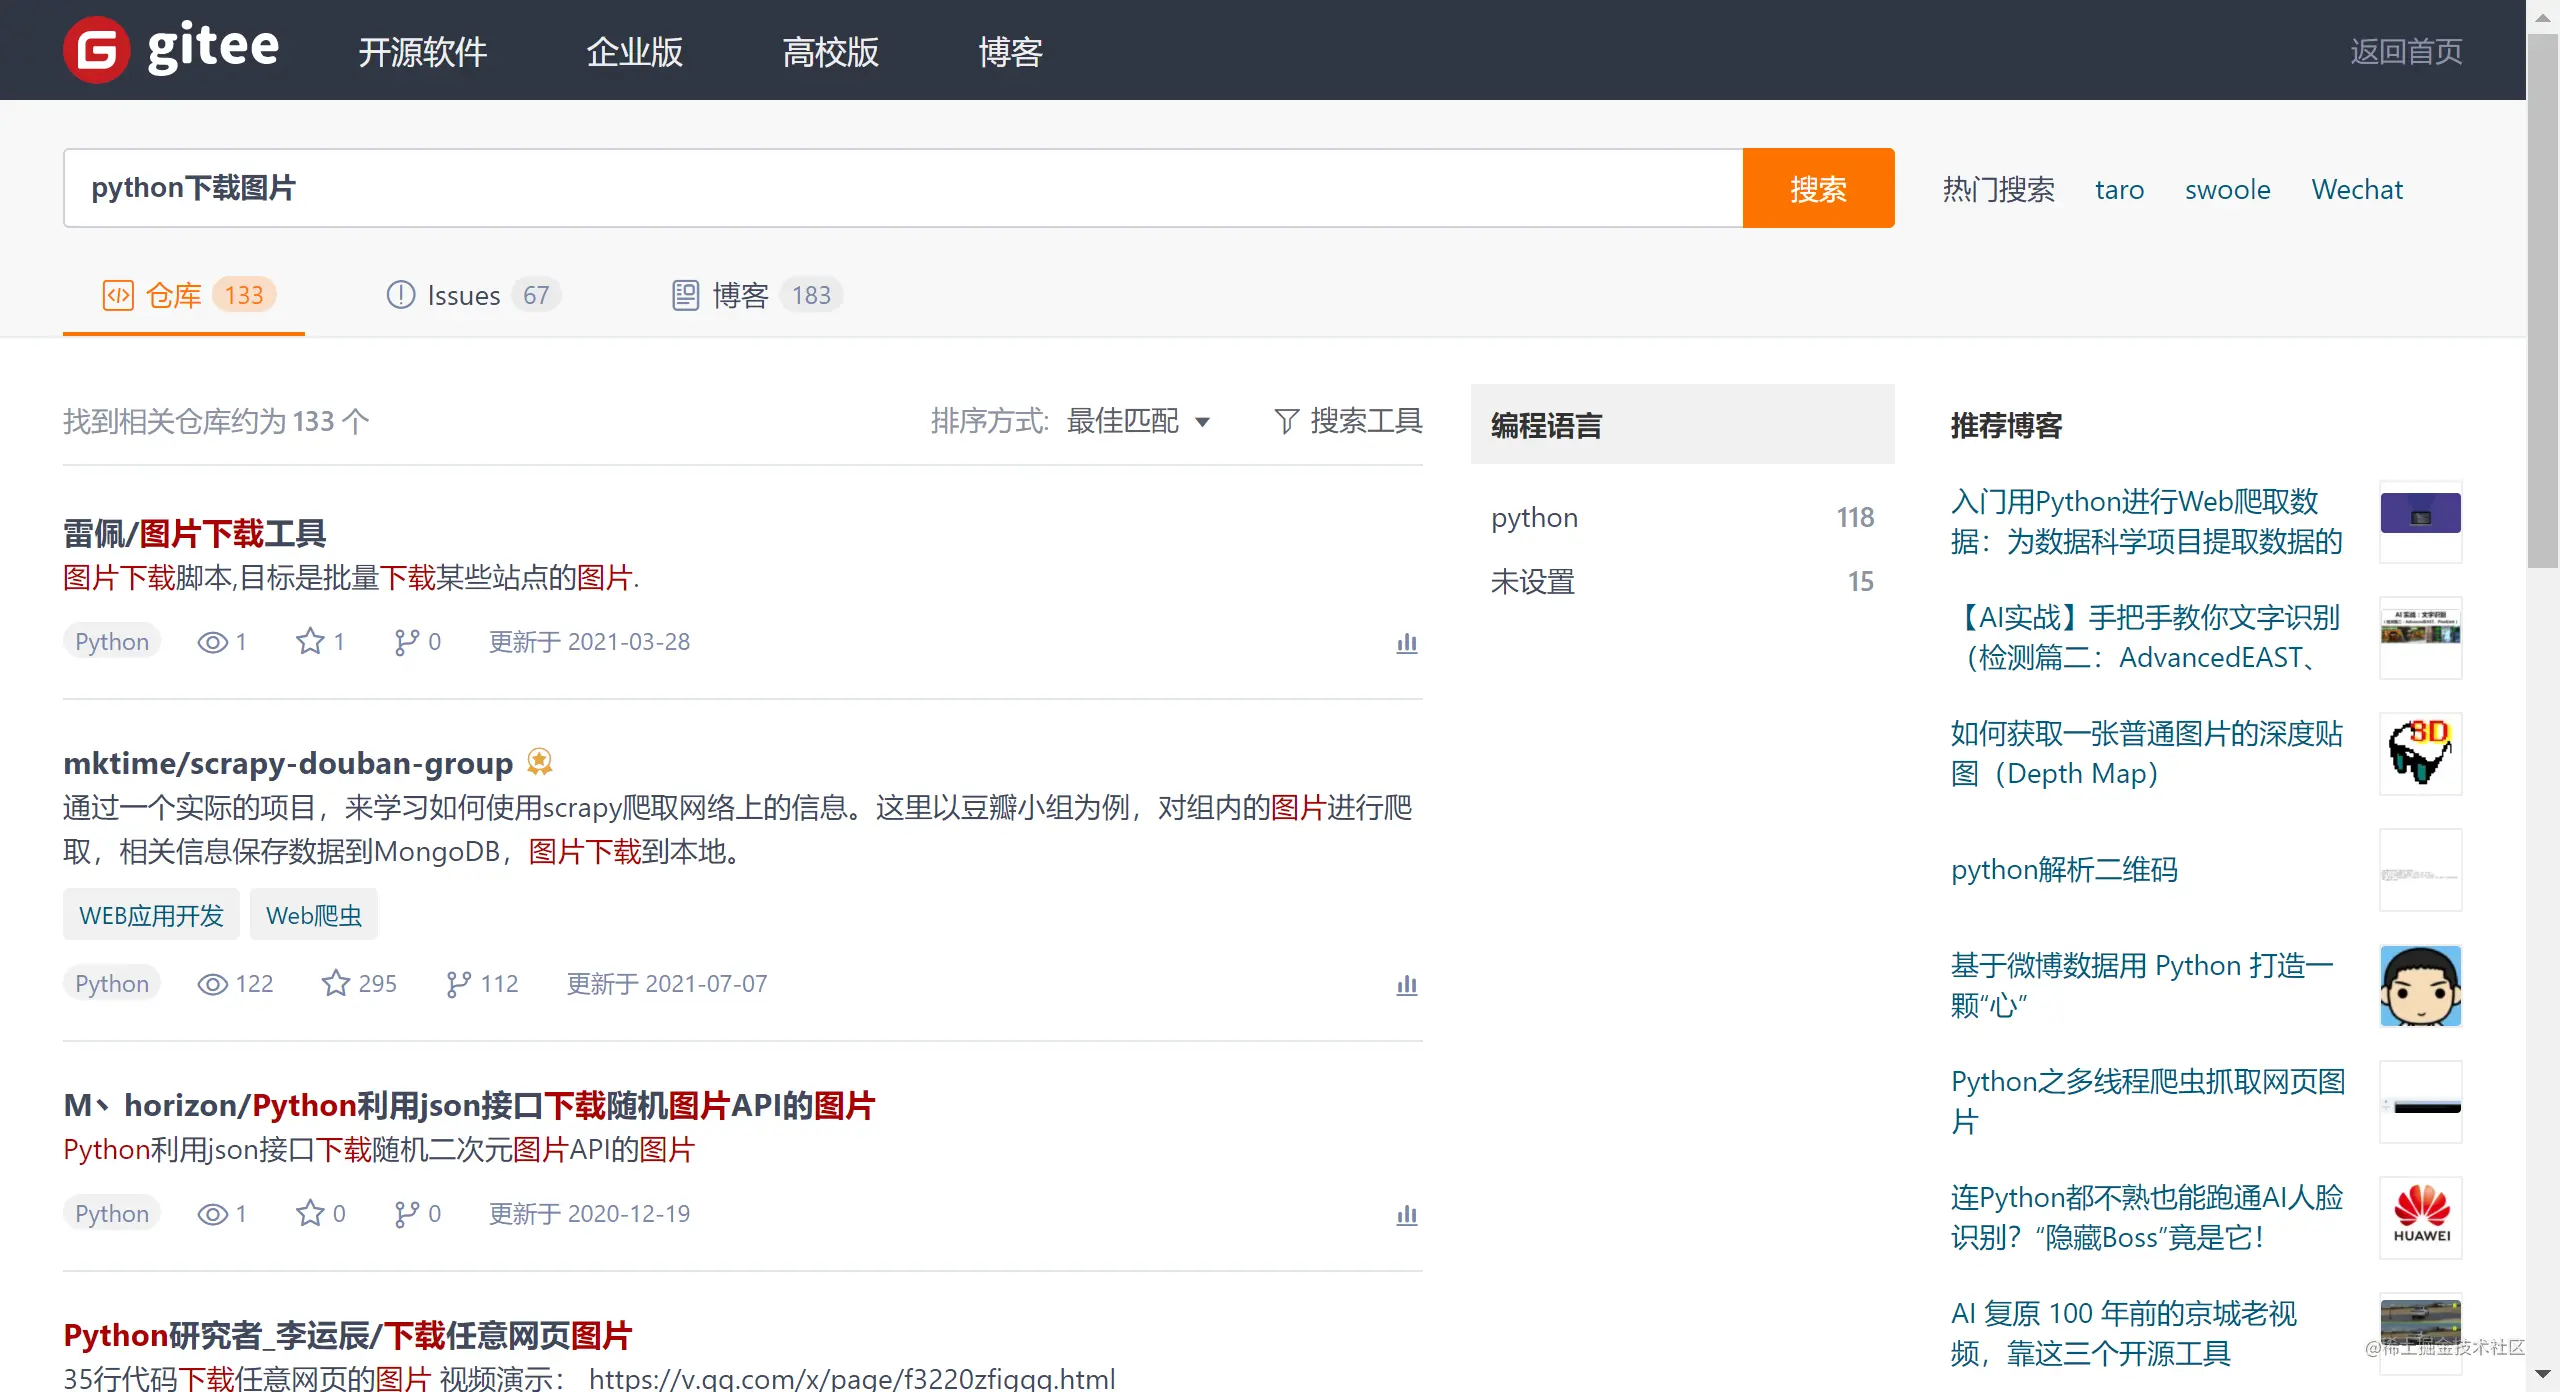This screenshot has width=2560, height=1392.
Task: Click the blog document icon in 博客 tab
Action: tap(685, 295)
